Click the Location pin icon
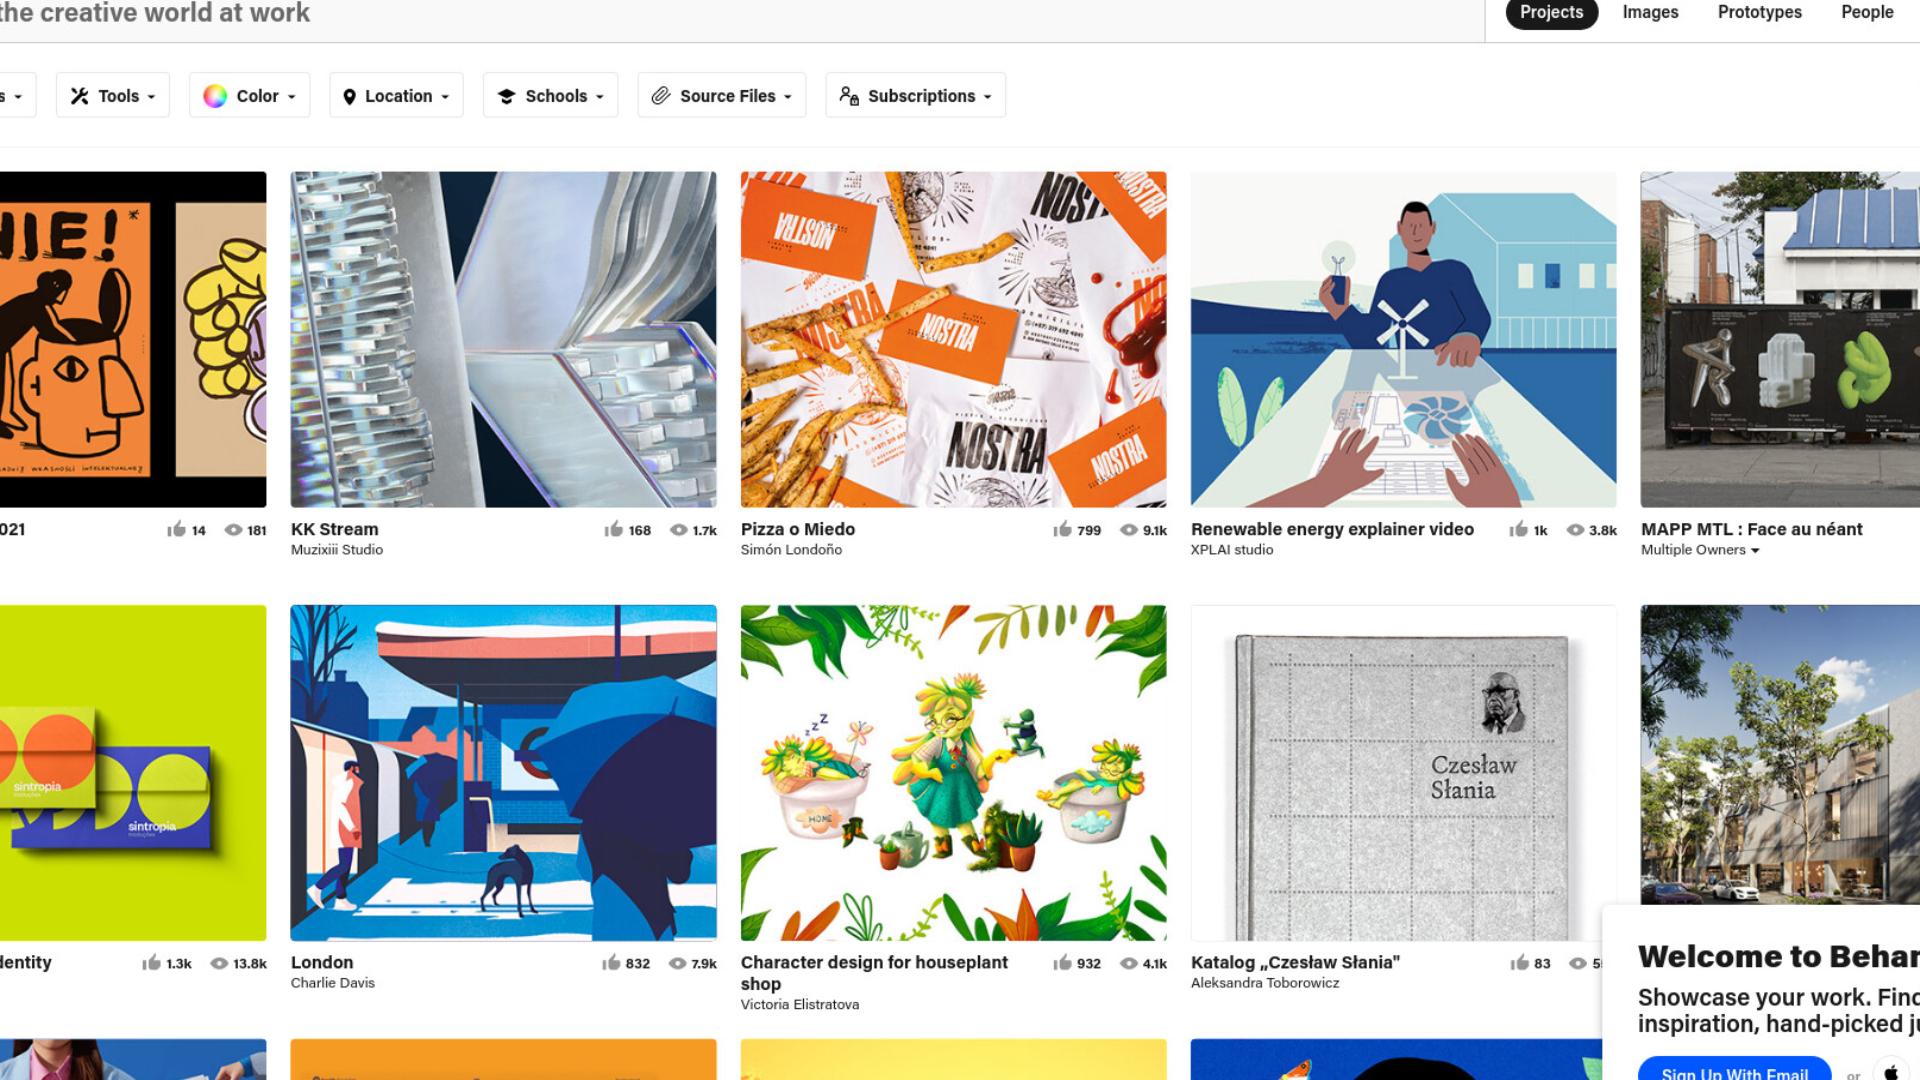This screenshot has width=1920, height=1080. pyautogui.click(x=349, y=97)
